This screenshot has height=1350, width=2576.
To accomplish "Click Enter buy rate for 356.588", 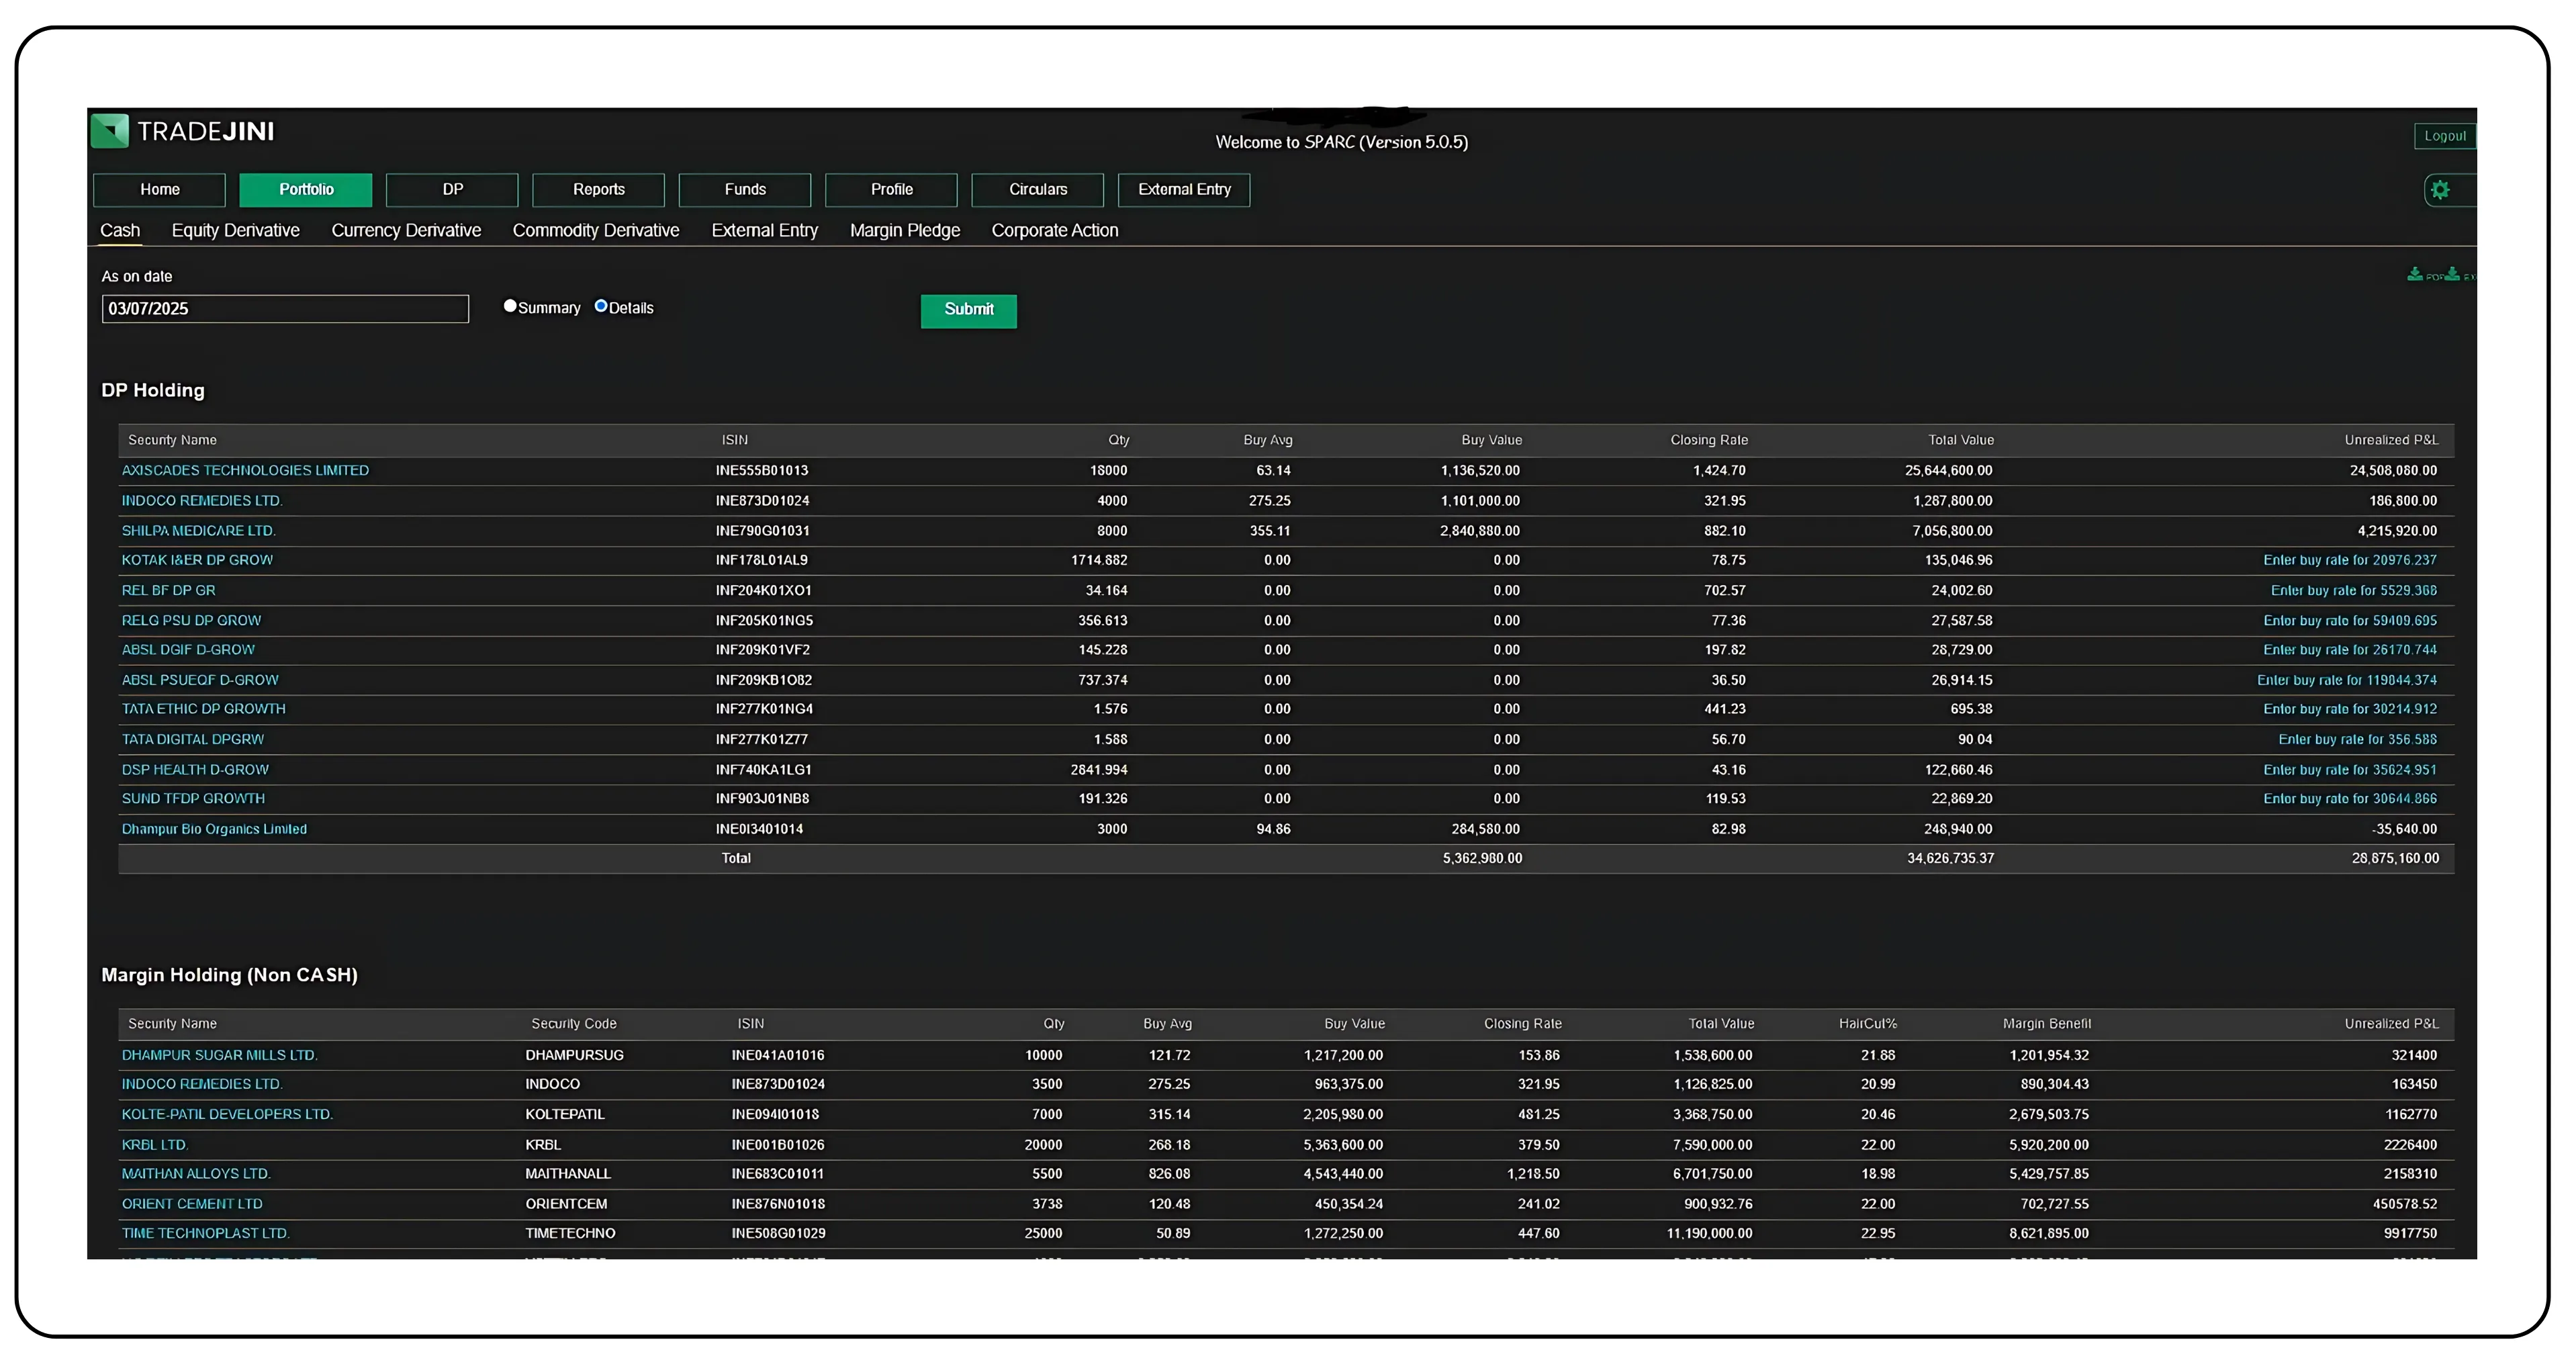I will 2358,739.
